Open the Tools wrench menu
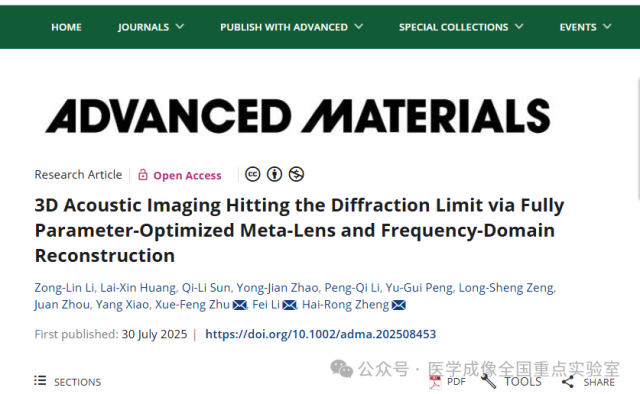Screen dimensions: 640x394 [488, 381]
